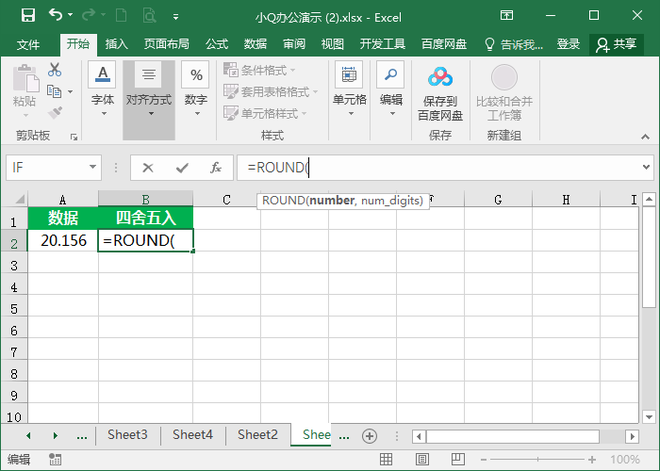Switch to the Sheet4 tab
660x471 pixels.
(x=192, y=435)
